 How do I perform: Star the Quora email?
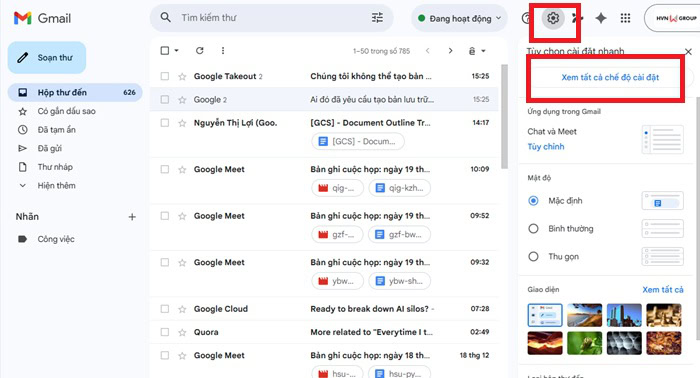[182, 332]
